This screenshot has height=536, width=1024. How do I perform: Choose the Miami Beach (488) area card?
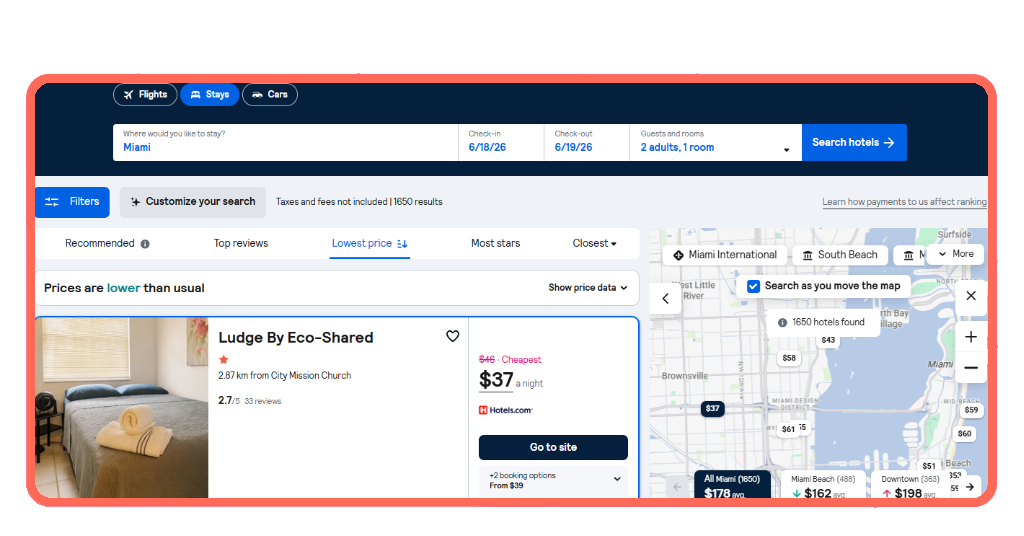tap(823, 485)
